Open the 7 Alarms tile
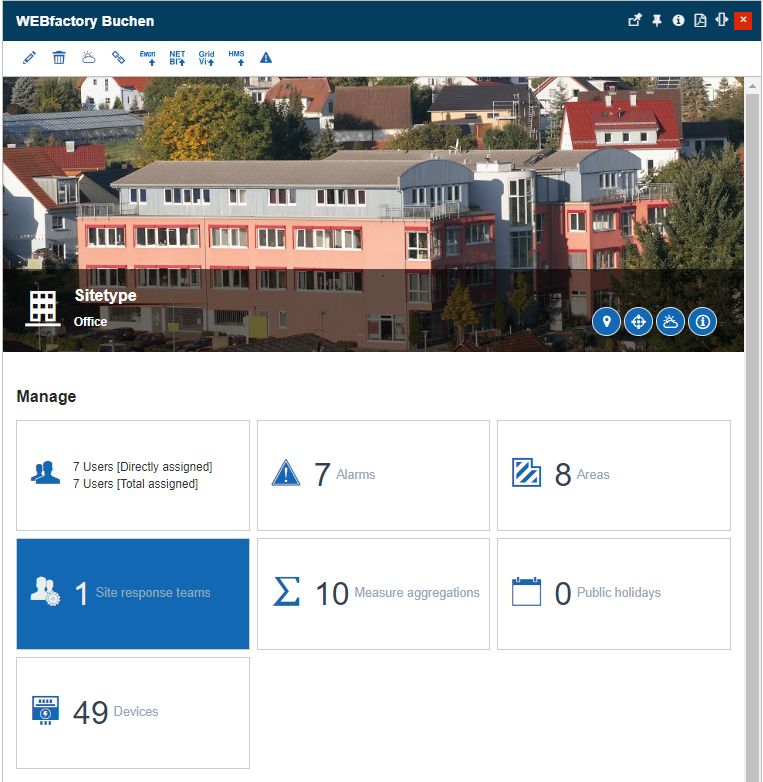The height and width of the screenshot is (782, 763). coord(373,475)
